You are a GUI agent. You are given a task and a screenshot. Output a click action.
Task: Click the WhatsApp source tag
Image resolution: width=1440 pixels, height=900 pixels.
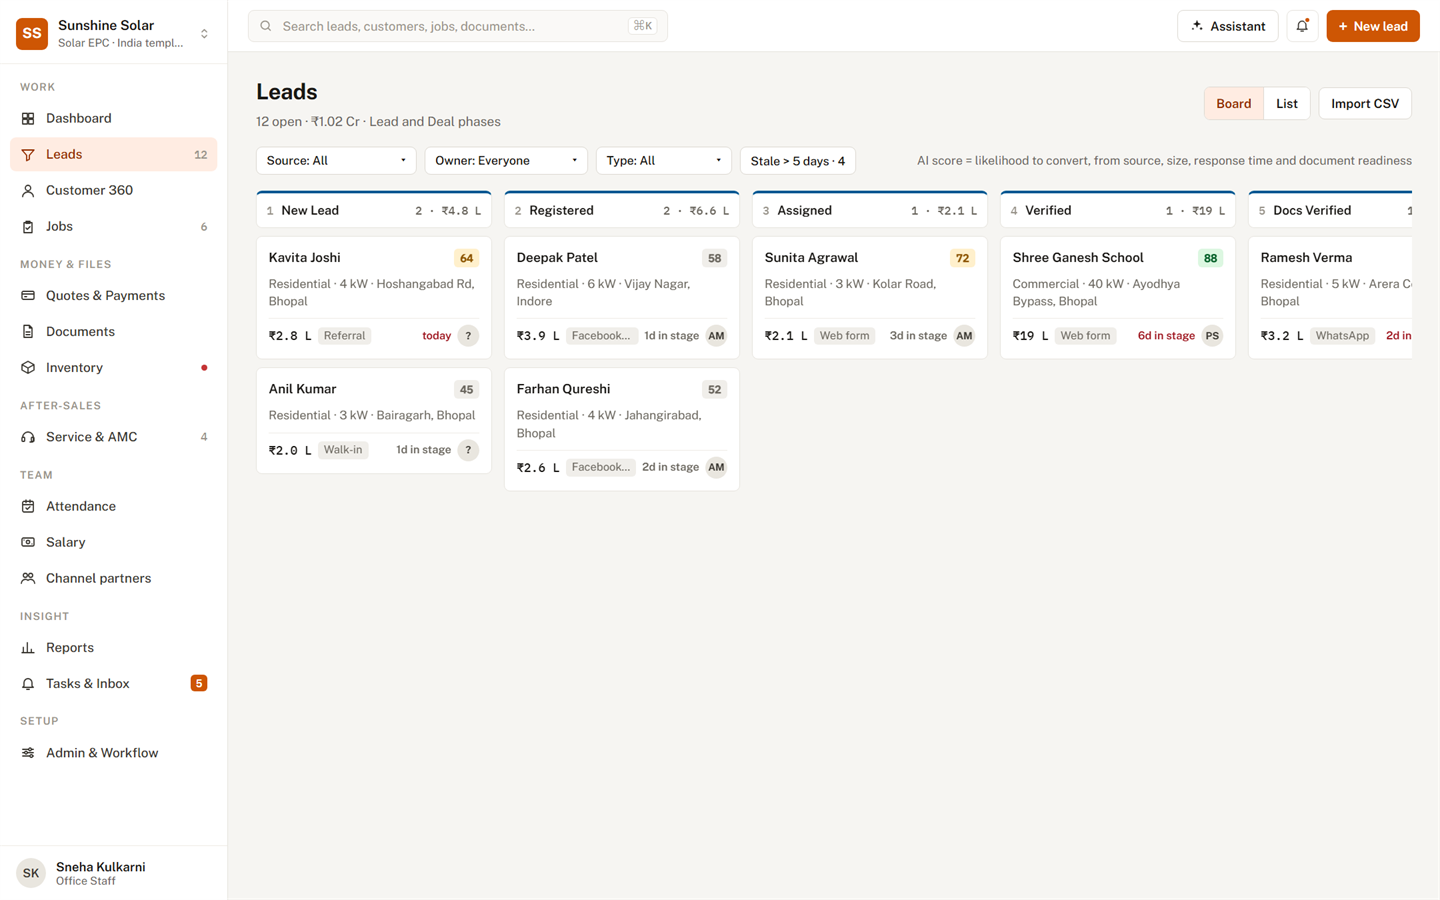click(1342, 336)
